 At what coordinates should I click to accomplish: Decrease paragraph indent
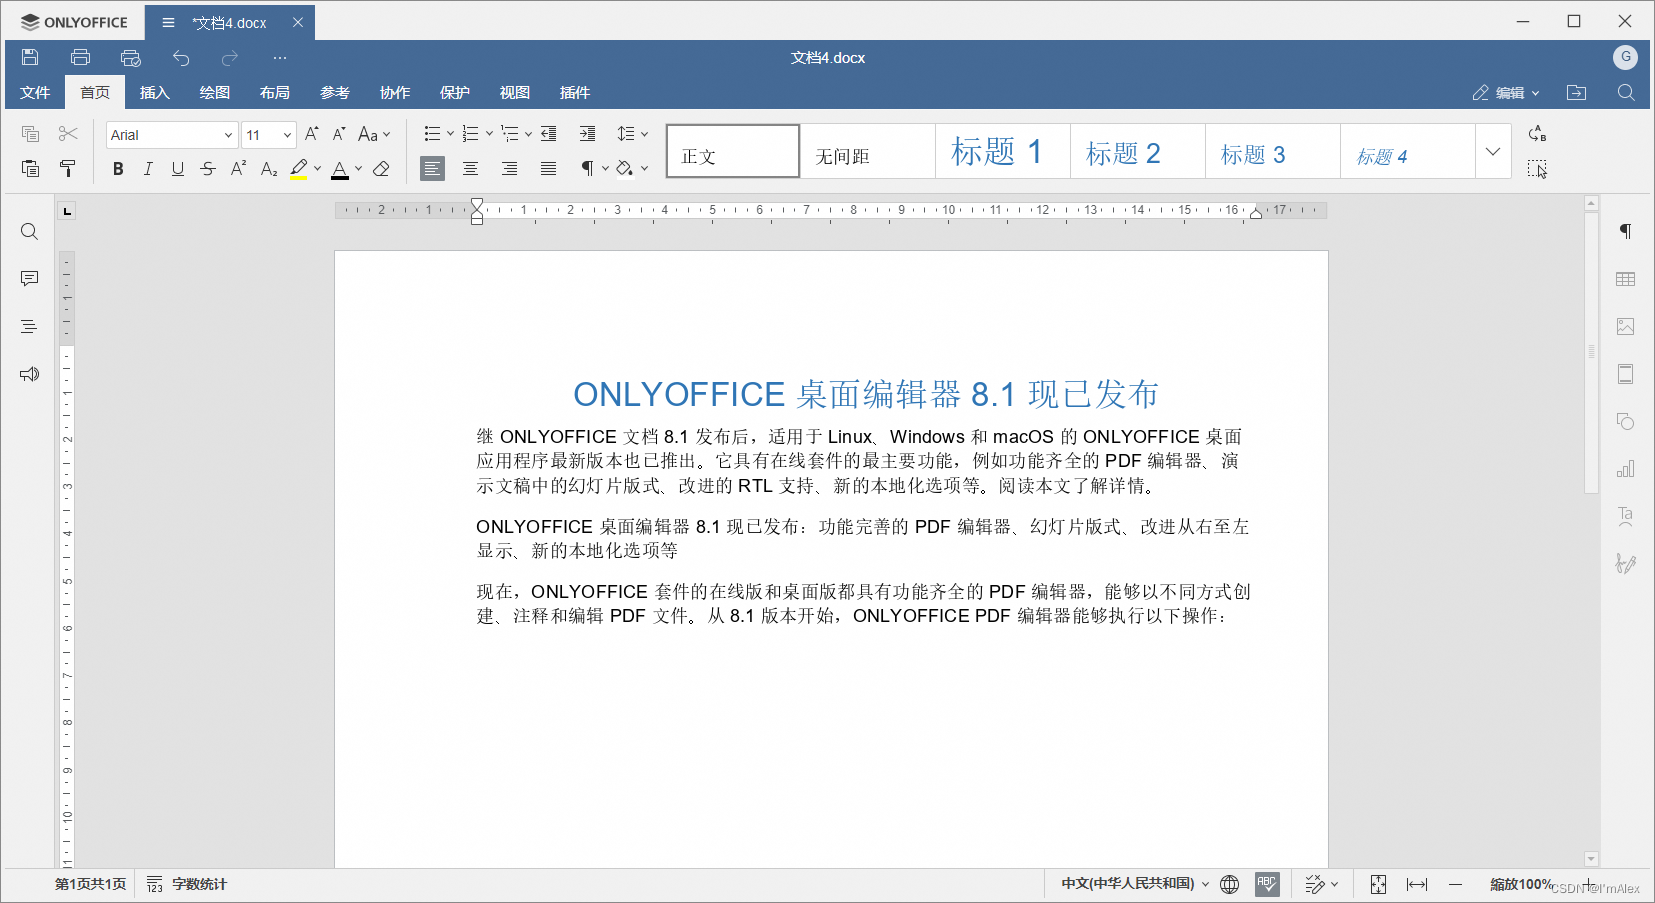549,134
